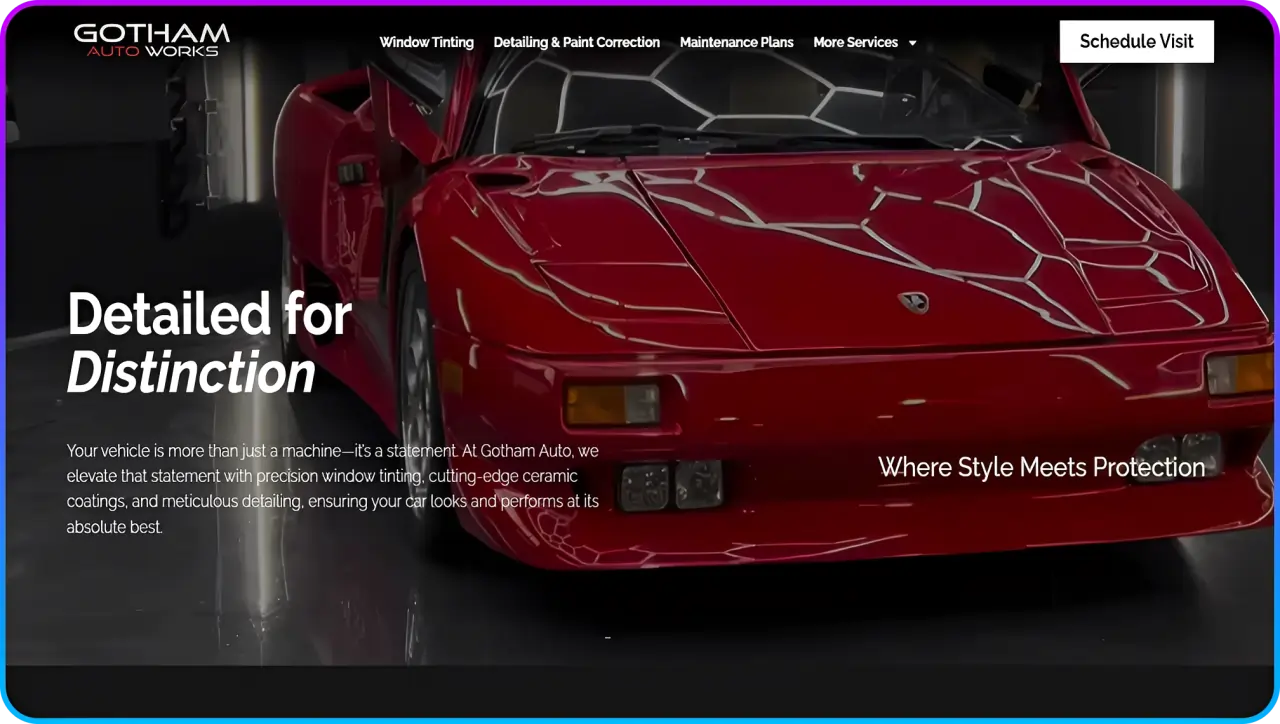The height and width of the screenshot is (724, 1280).
Task: Go to Detailing & Paint Correction
Action: tap(576, 42)
